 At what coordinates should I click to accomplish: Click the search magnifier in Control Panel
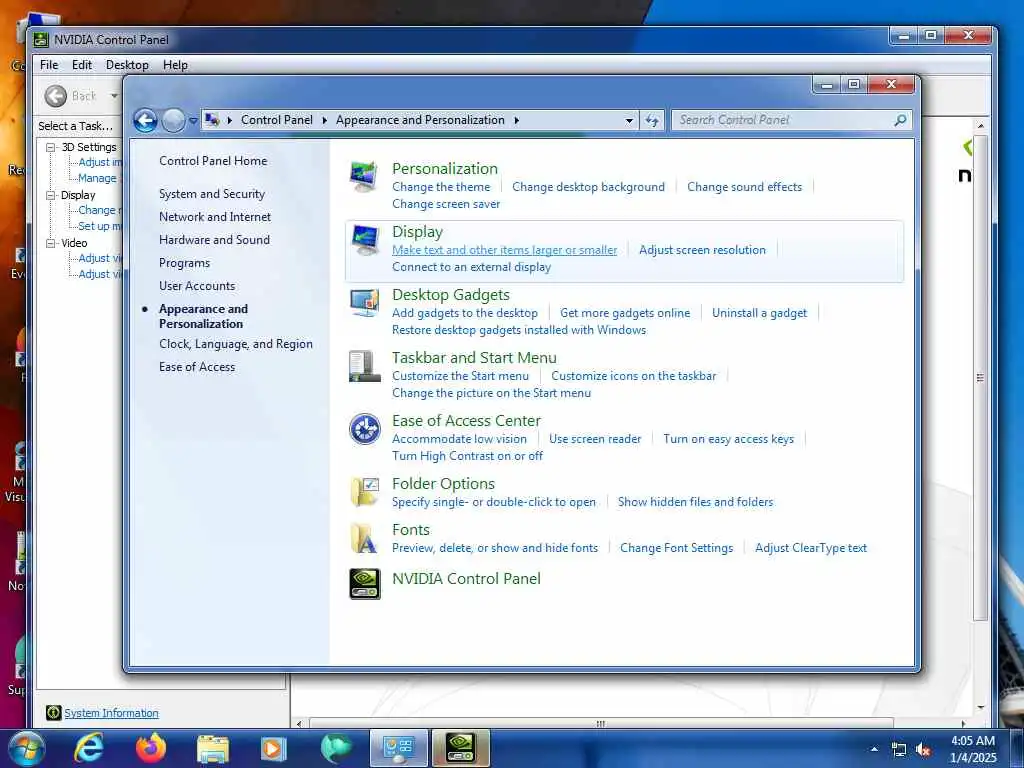click(x=900, y=120)
